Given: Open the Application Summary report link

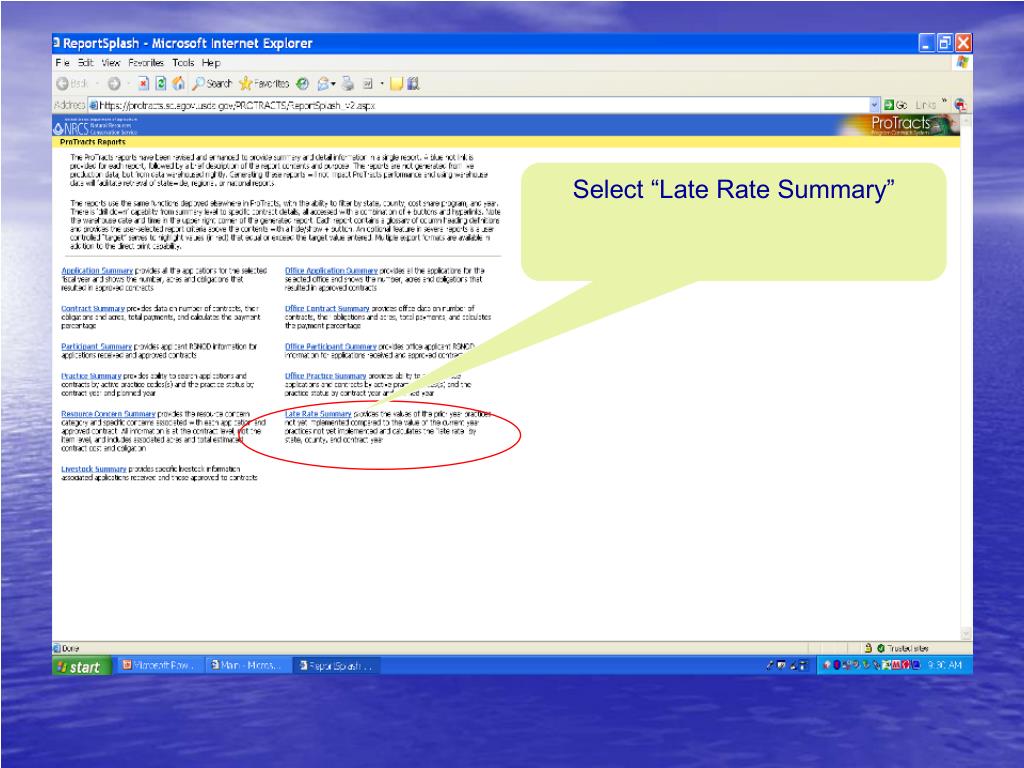Looking at the screenshot, I should point(97,270).
